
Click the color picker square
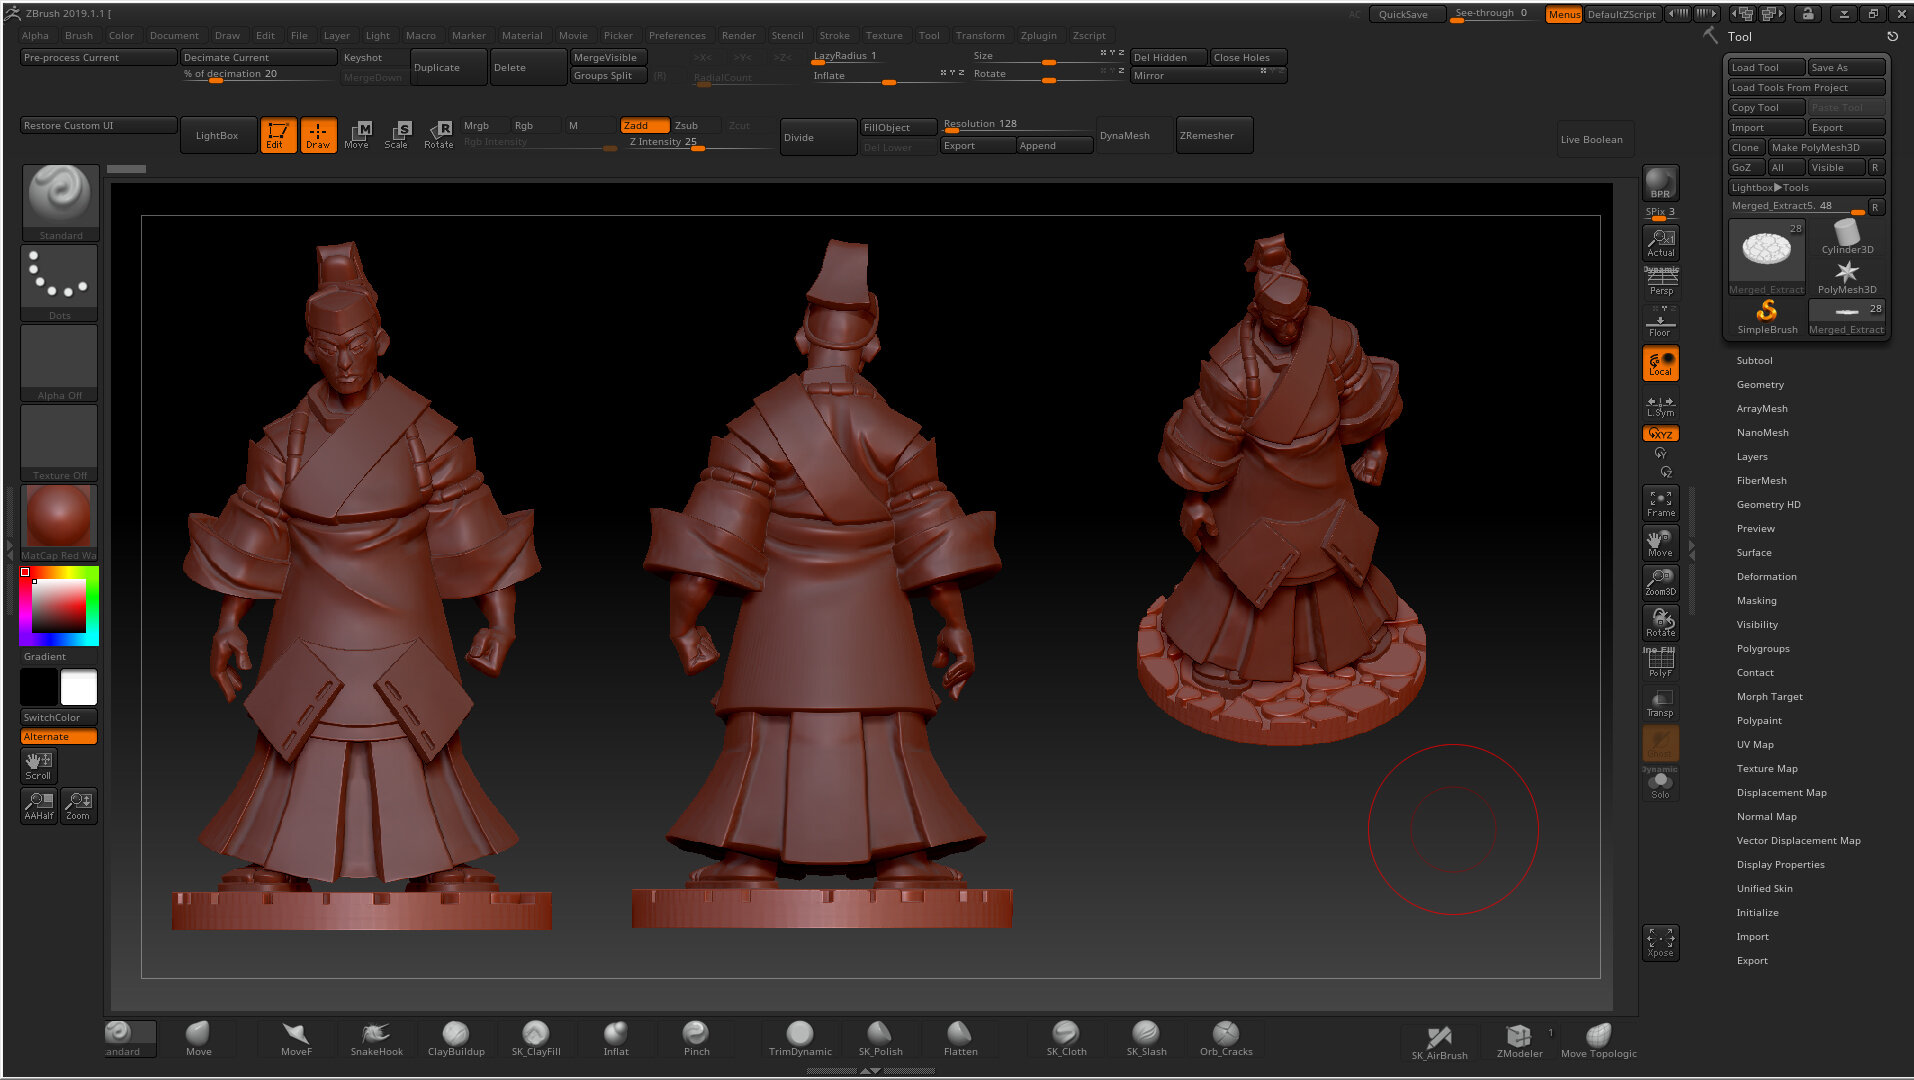tap(59, 606)
